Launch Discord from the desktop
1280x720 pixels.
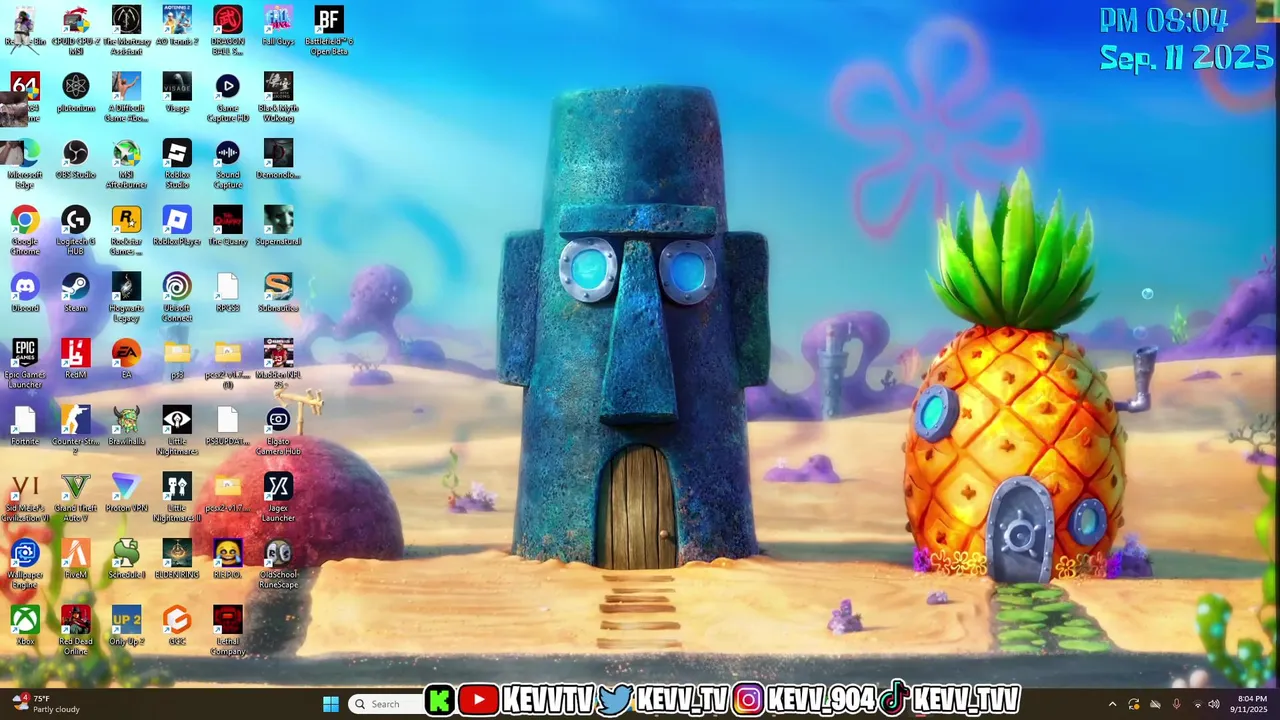25,293
